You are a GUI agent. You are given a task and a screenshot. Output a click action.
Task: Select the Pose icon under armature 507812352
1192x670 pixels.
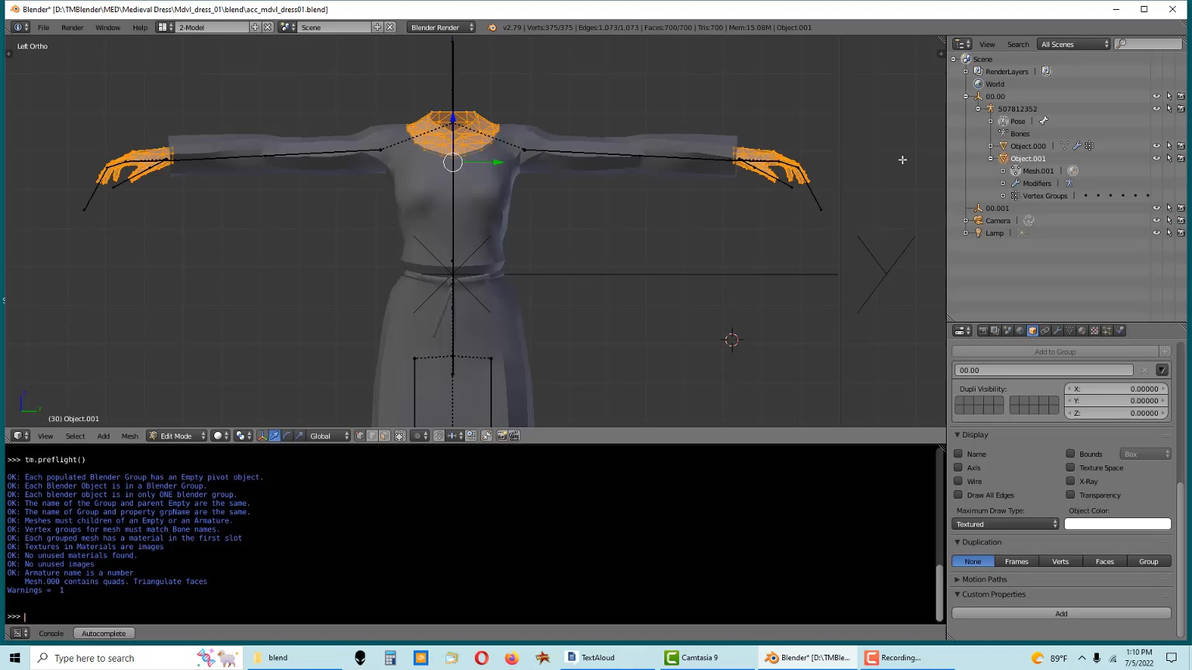(1003, 121)
